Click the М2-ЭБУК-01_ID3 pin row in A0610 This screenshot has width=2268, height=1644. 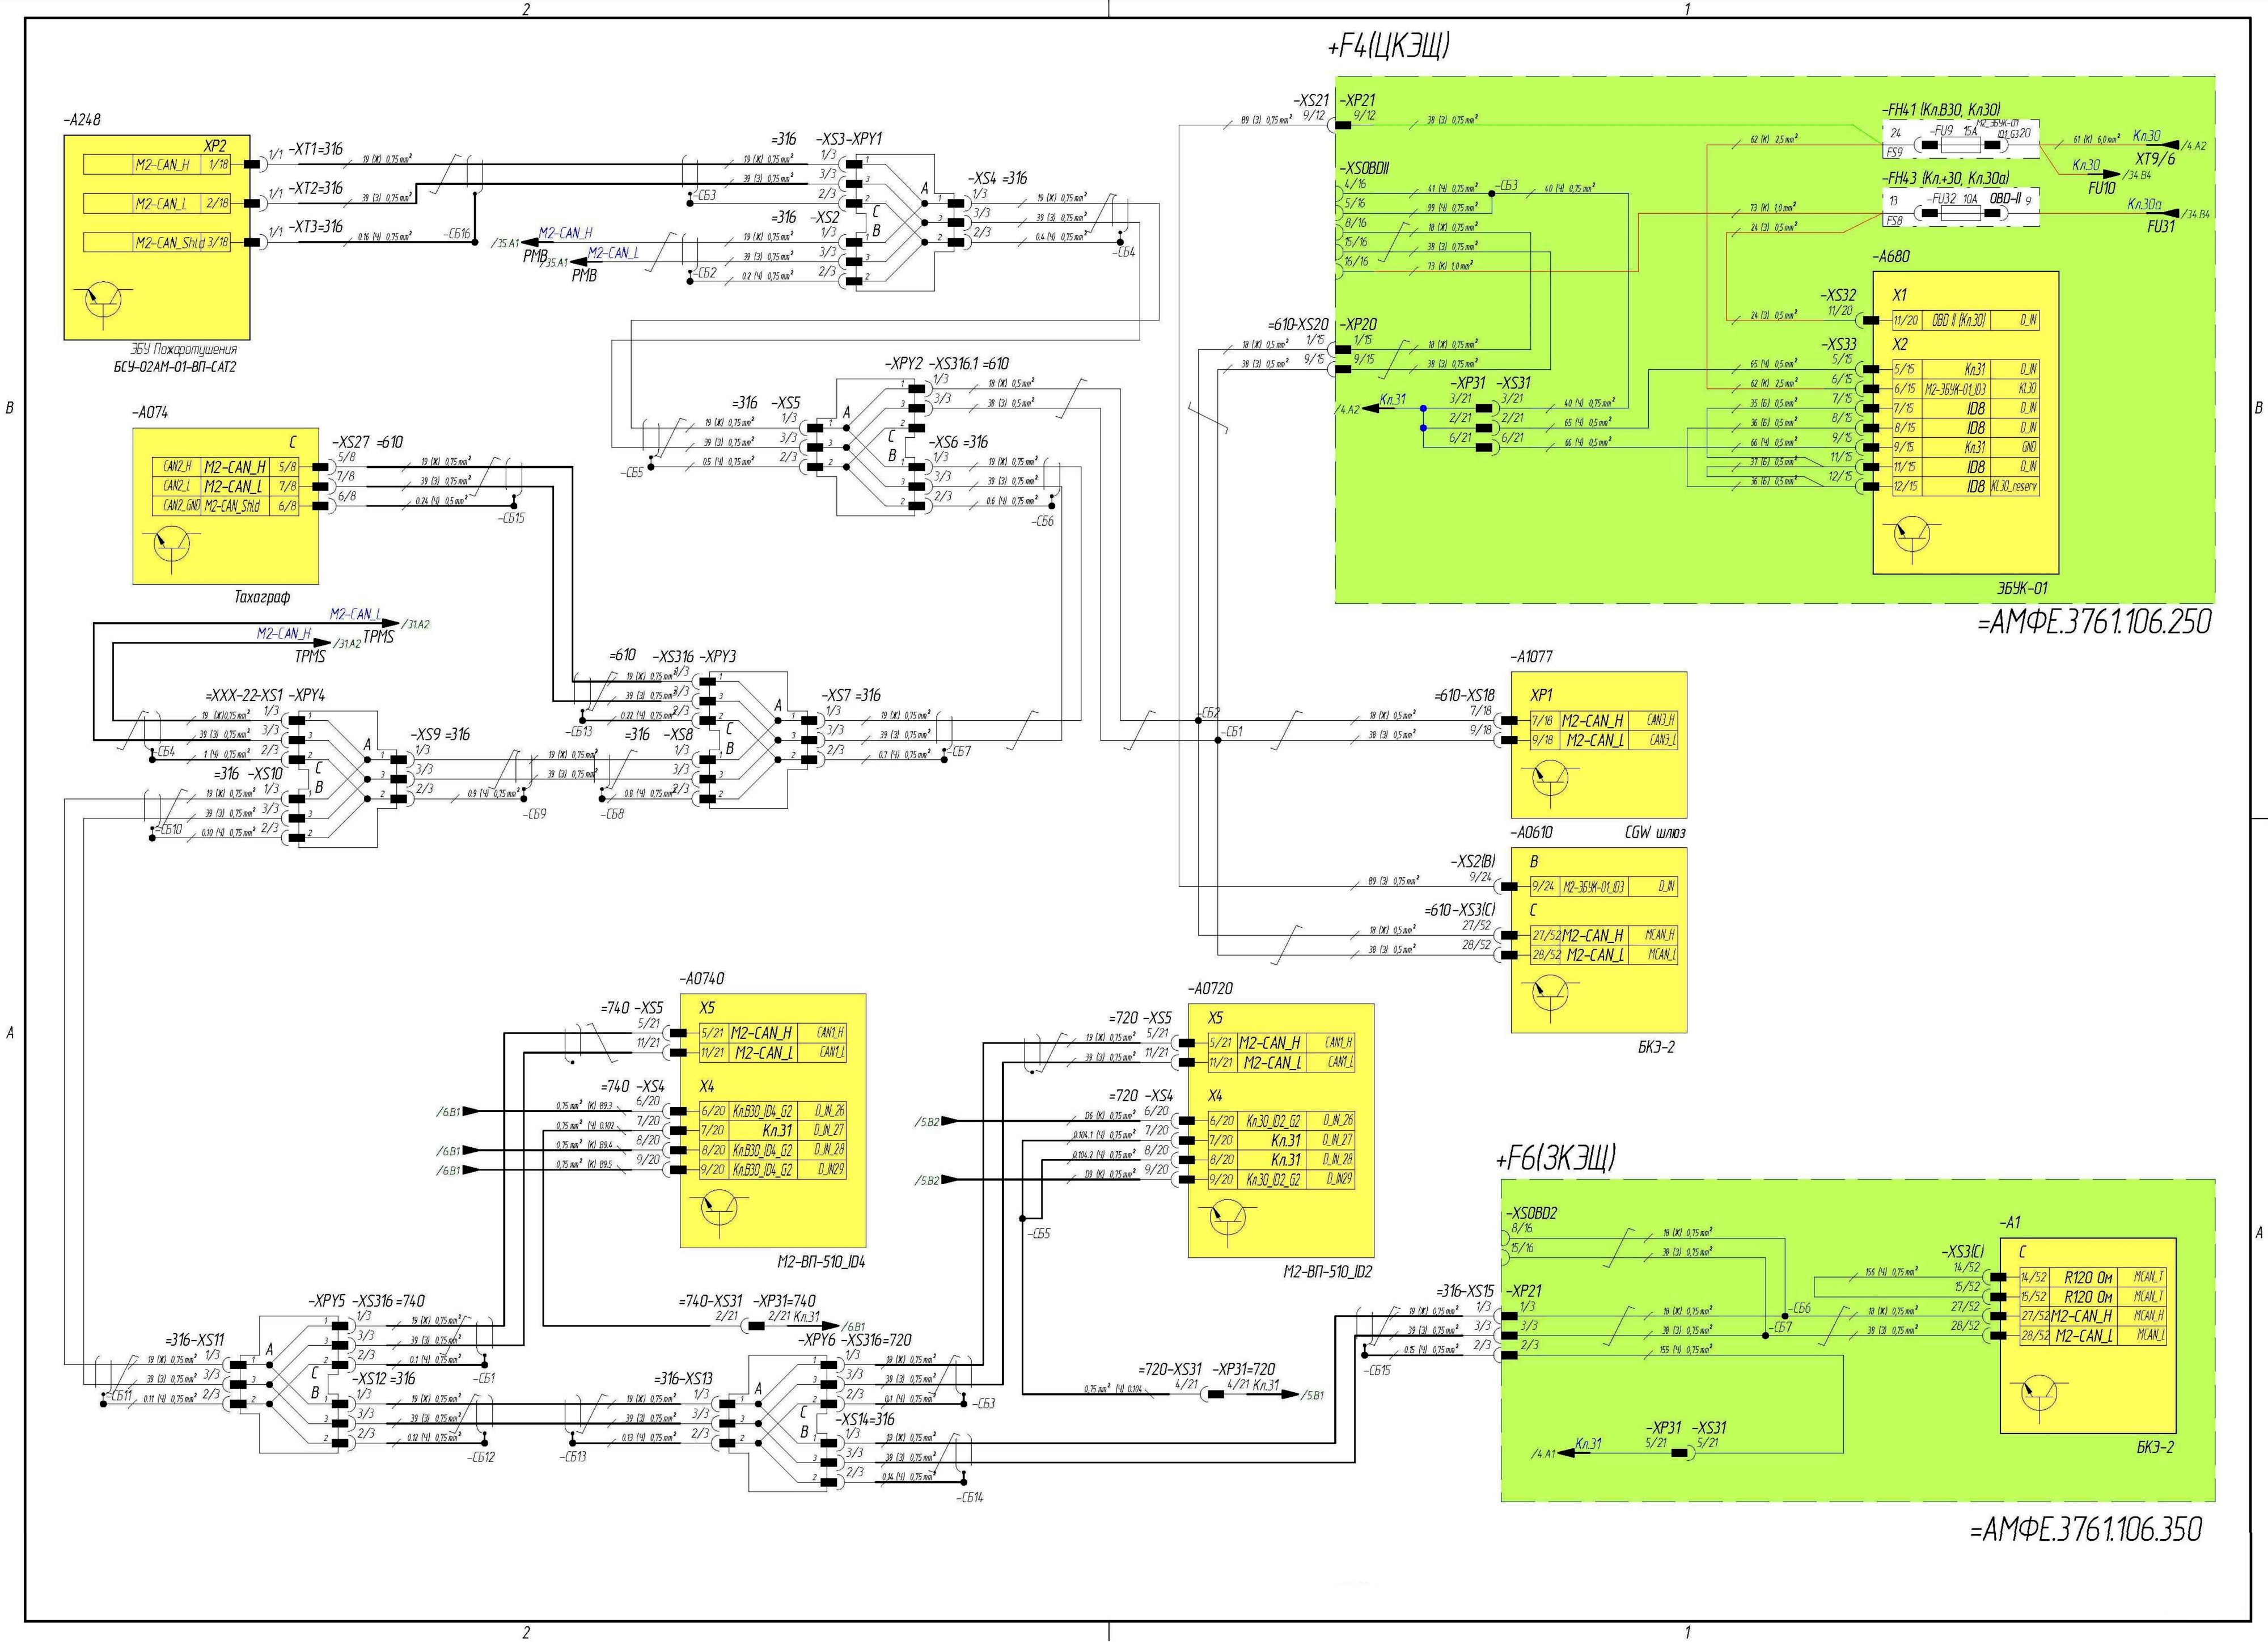1604,886
